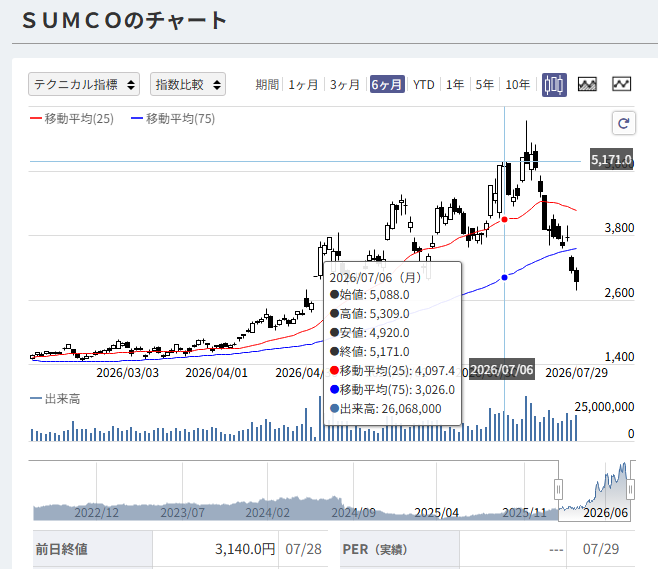Image resolution: width=658 pixels, height=569 pixels.
Task: Click the PER（実績） label
Action: [x=375, y=549]
